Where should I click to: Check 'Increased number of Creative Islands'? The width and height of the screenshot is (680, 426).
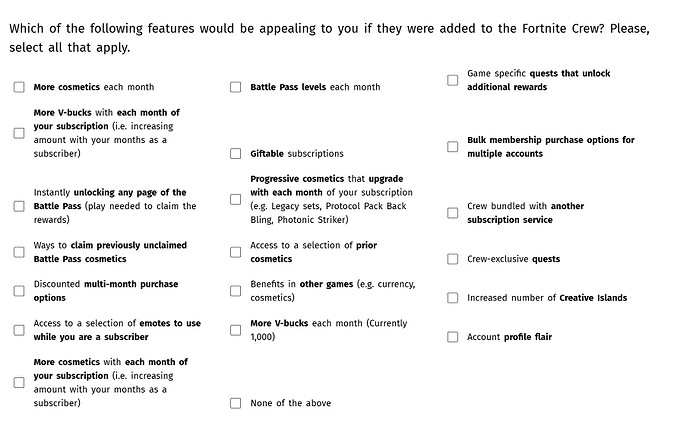(x=452, y=298)
